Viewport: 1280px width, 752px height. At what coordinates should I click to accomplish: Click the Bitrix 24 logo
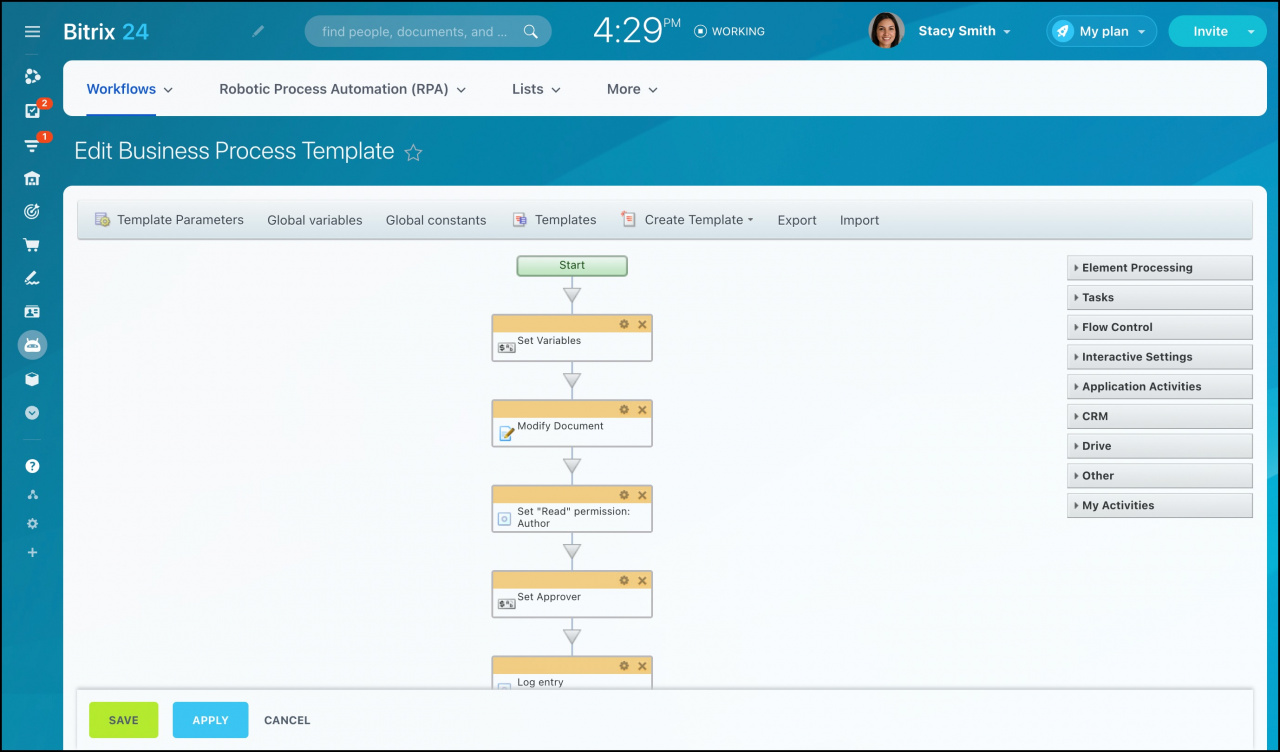tap(106, 31)
